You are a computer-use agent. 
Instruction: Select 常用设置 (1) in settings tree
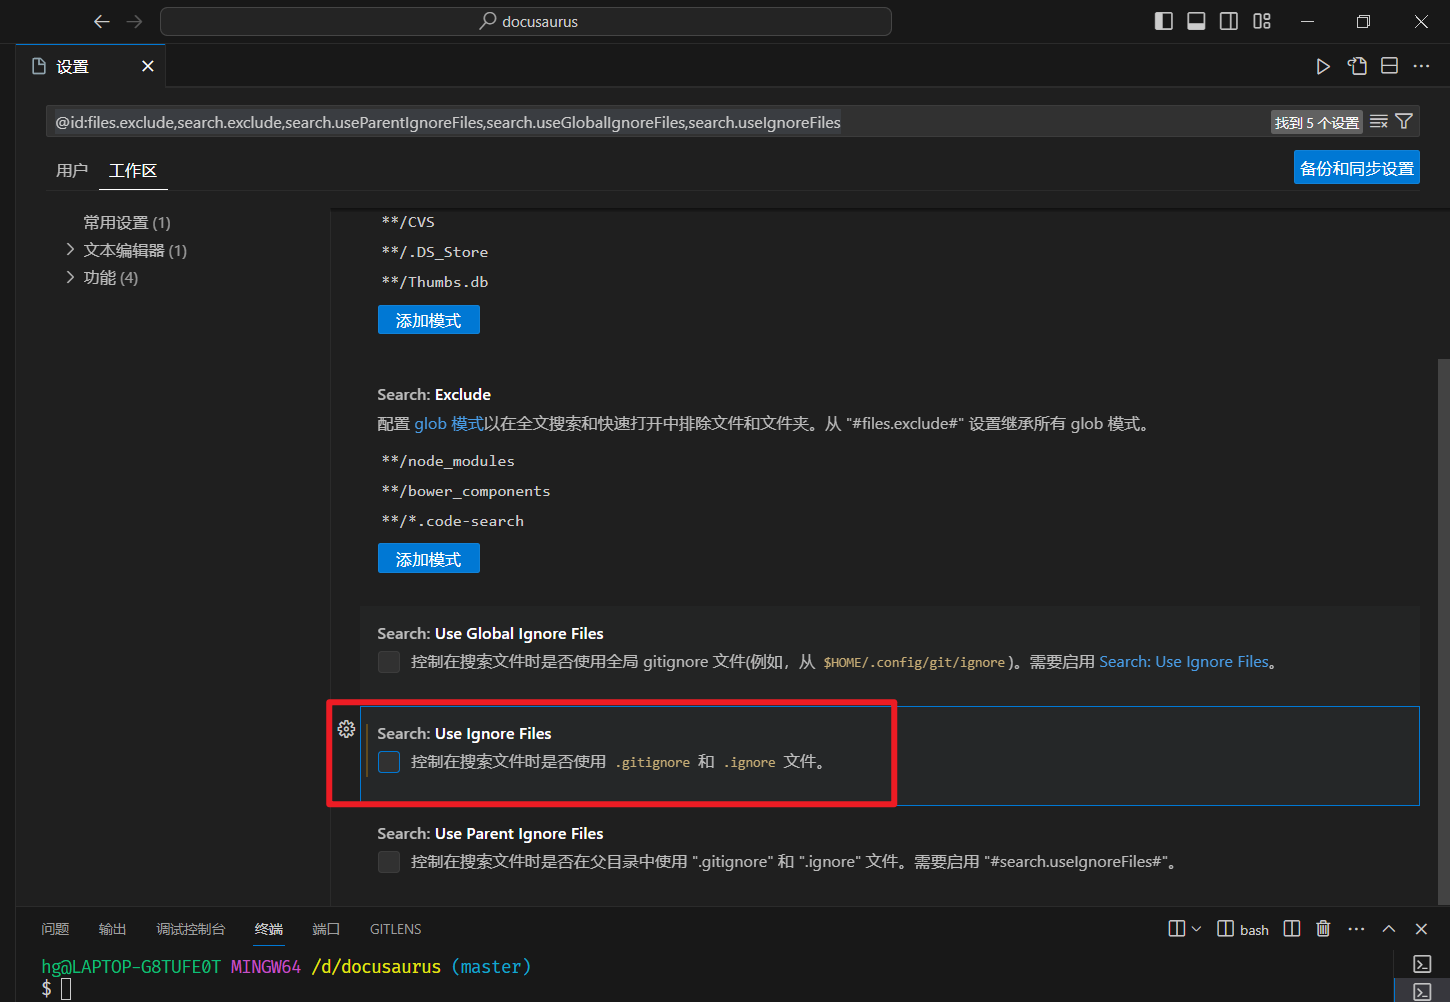tap(127, 222)
